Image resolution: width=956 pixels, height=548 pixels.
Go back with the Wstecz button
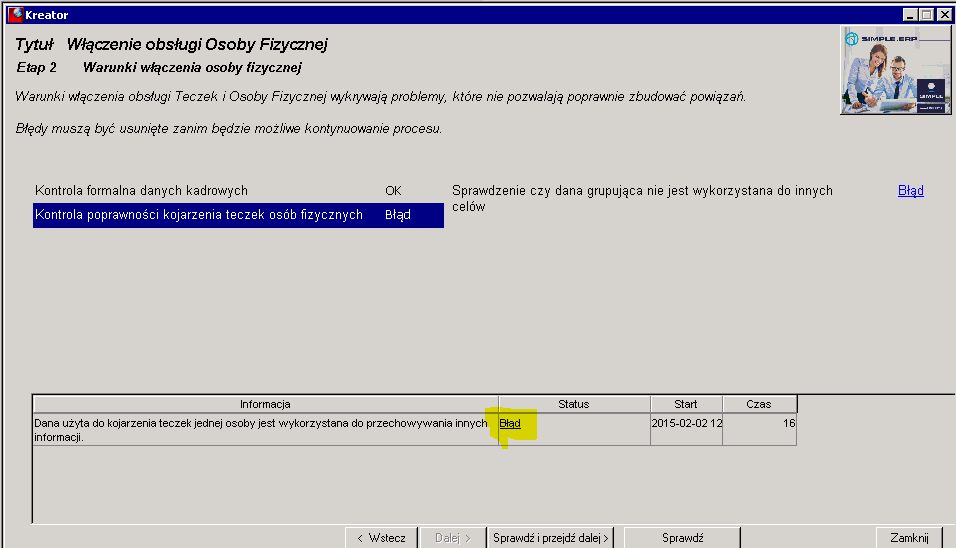click(x=381, y=538)
